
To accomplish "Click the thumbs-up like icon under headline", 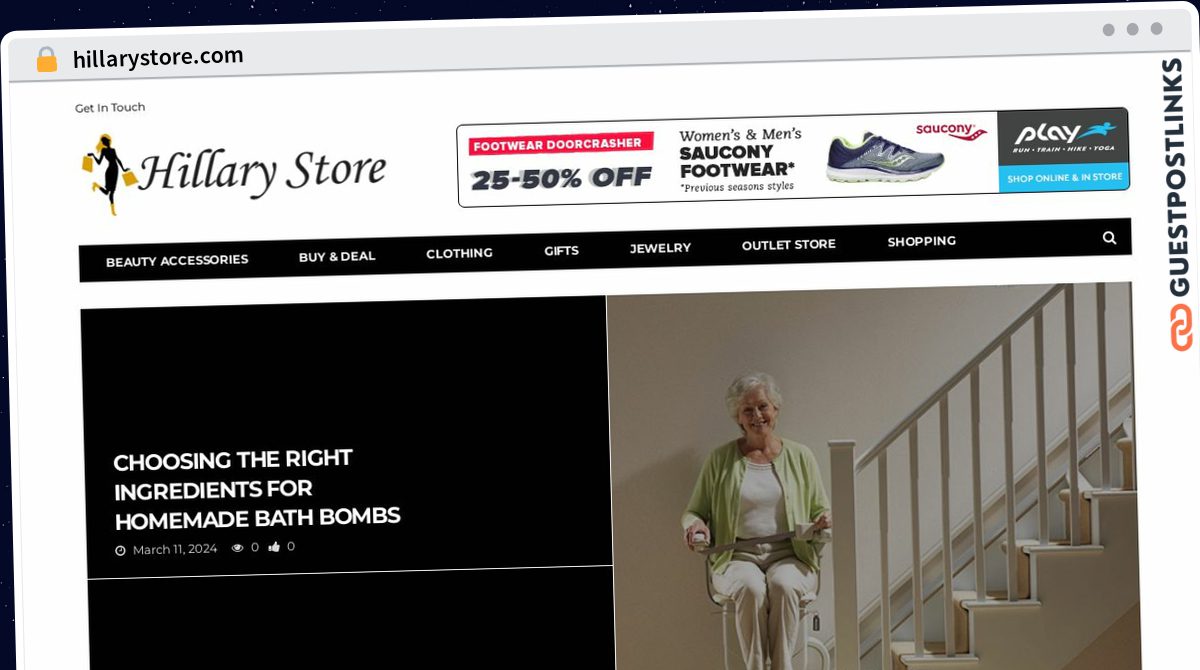I will pyautogui.click(x=275, y=547).
